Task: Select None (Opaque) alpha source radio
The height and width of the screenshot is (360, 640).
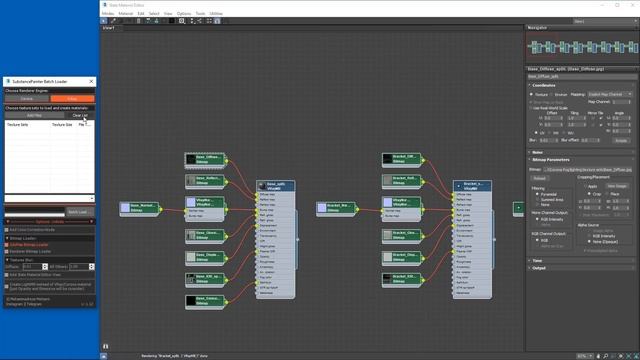Action: click(x=589, y=242)
